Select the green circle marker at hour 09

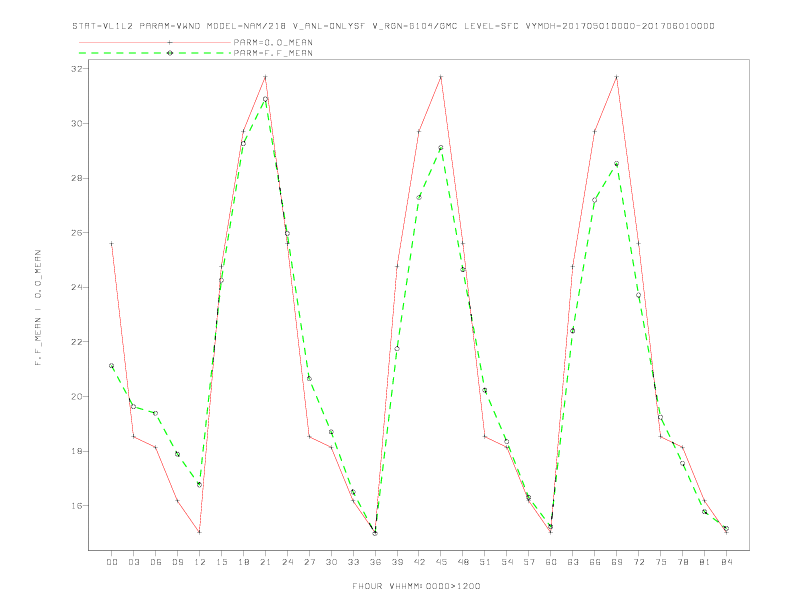click(x=177, y=454)
